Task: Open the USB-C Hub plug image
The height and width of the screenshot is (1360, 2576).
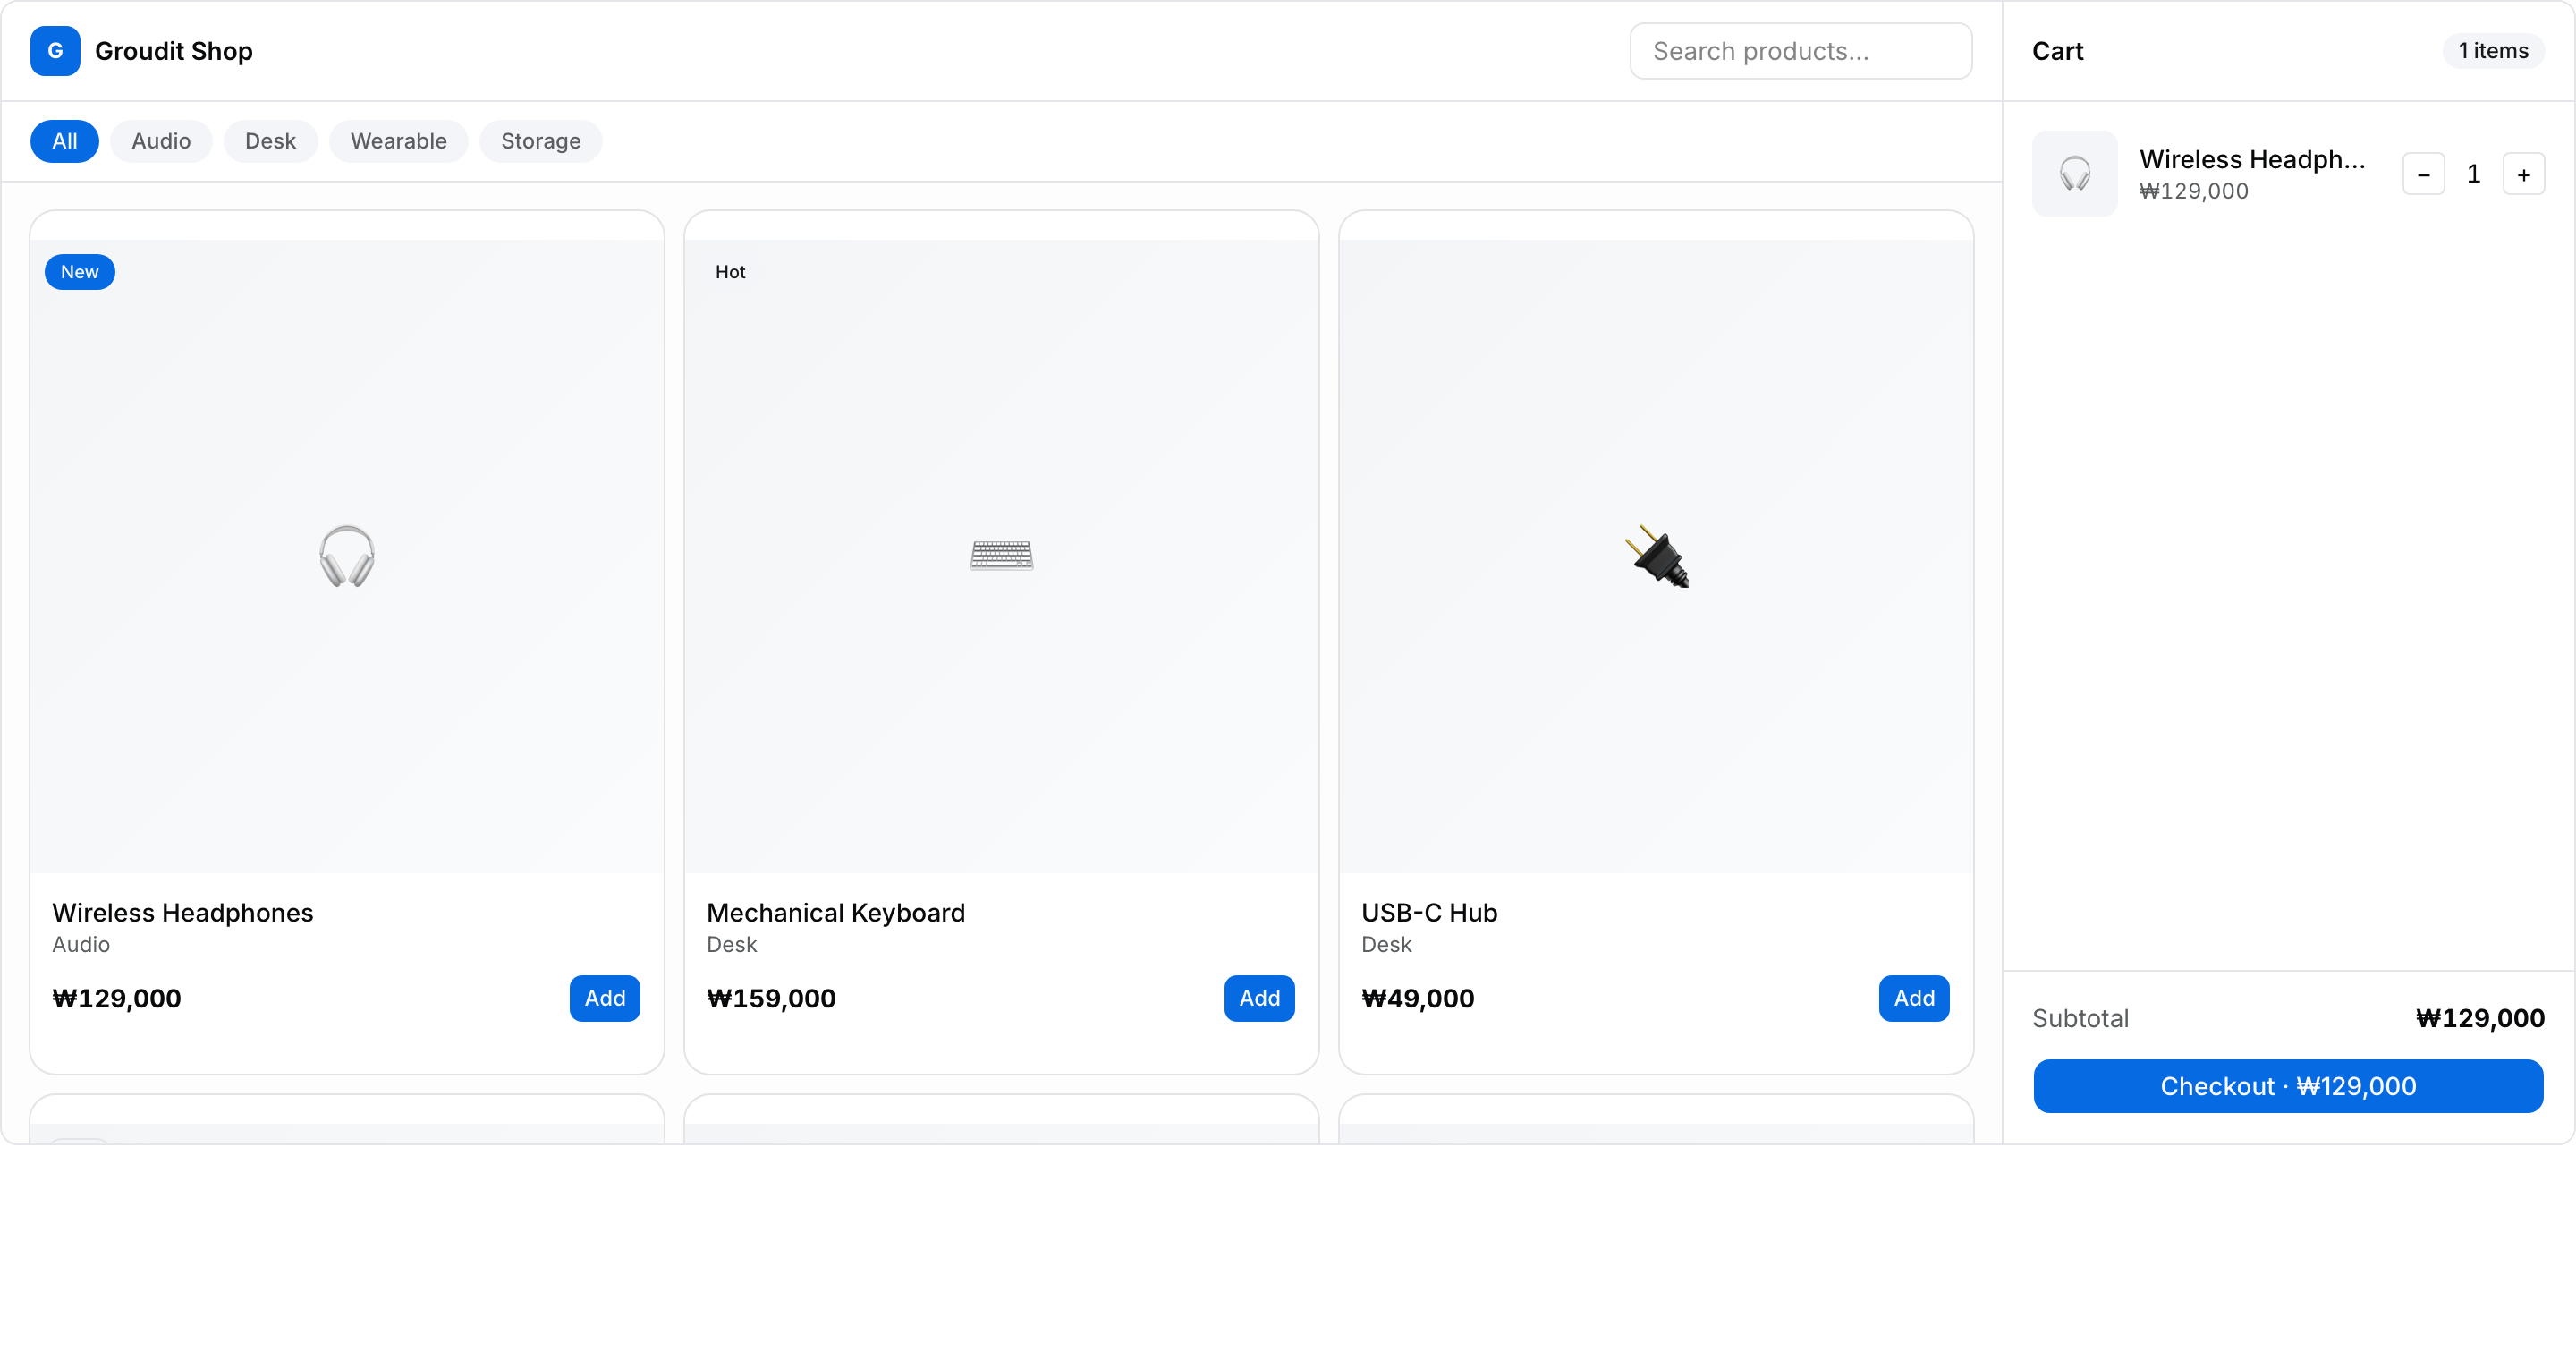Action: pos(1656,556)
